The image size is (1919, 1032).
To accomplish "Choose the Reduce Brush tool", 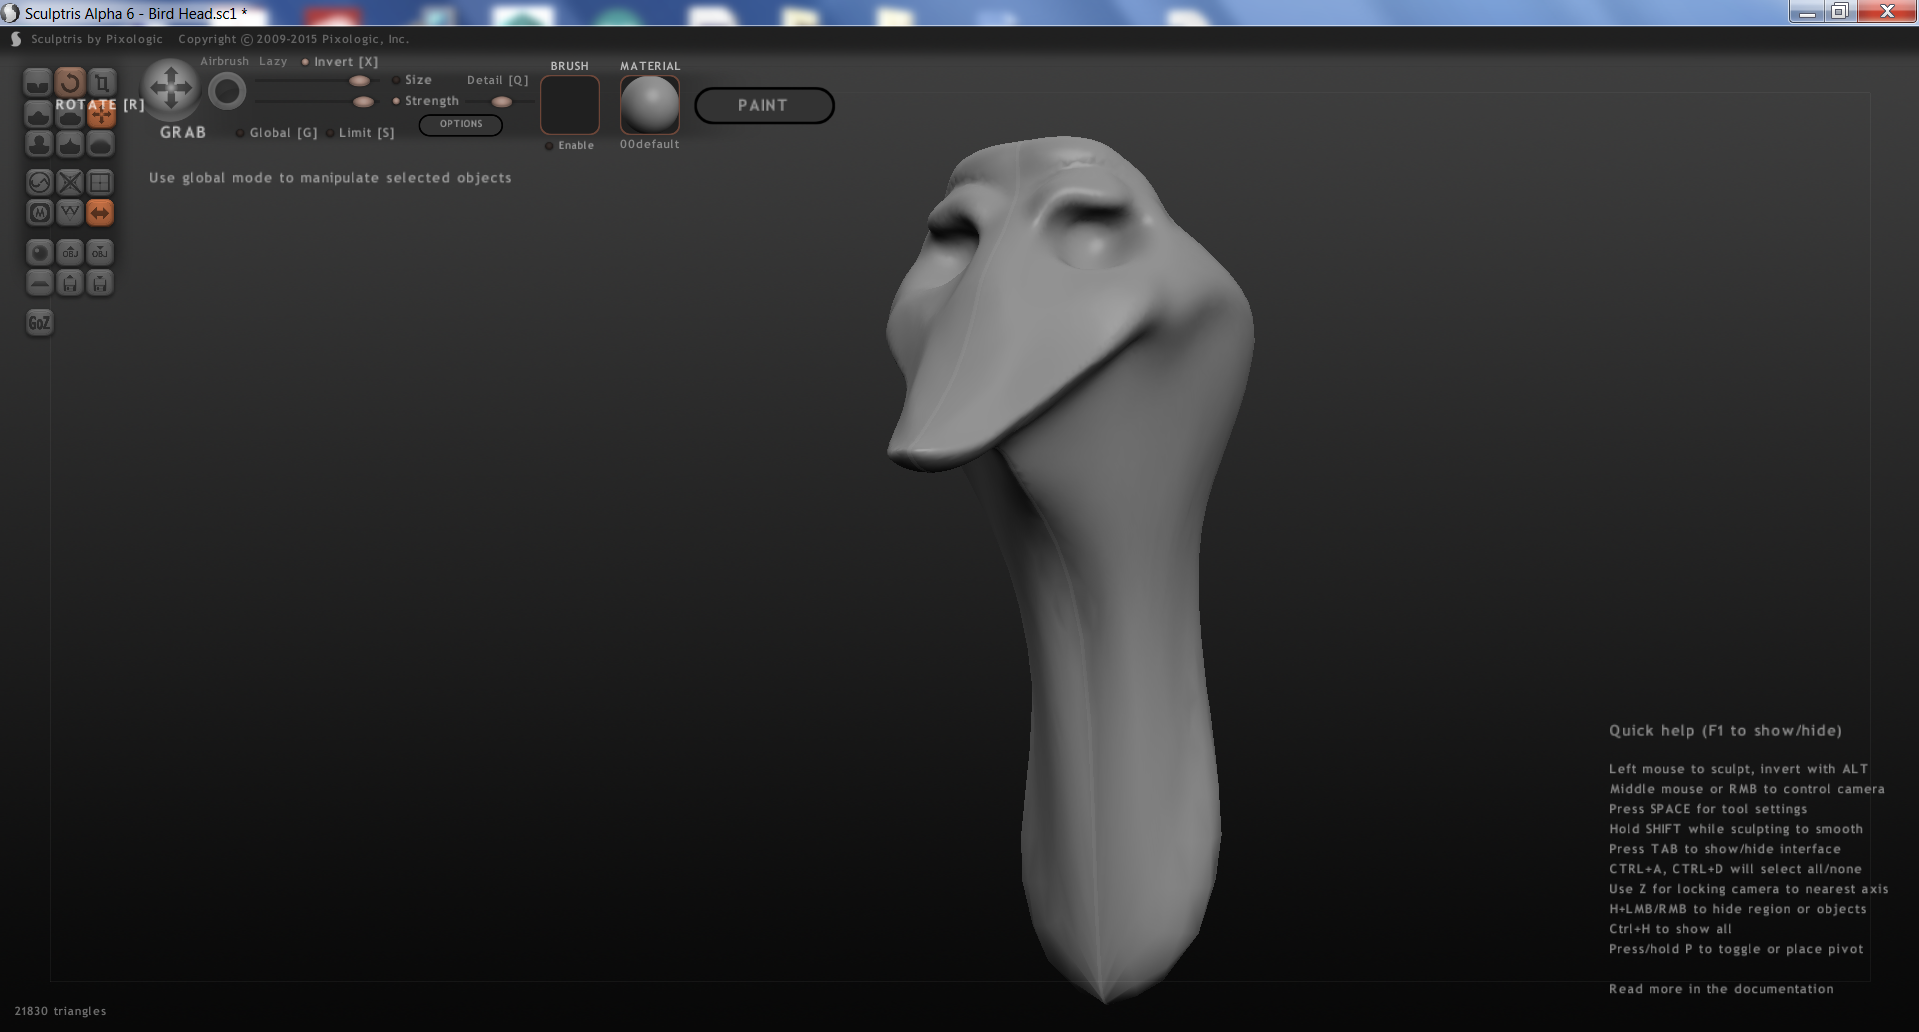I will tap(39, 182).
